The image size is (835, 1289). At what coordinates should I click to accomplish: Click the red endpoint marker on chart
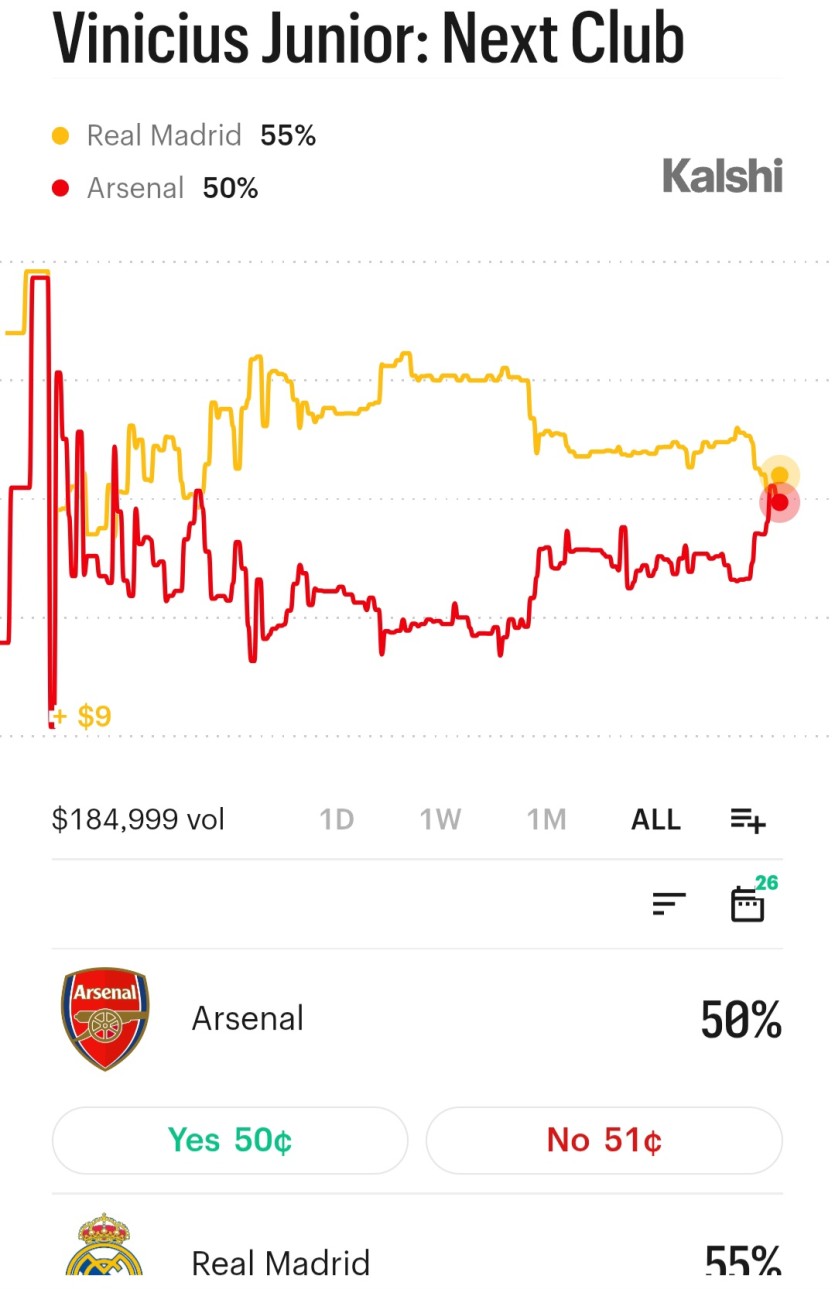coord(780,502)
